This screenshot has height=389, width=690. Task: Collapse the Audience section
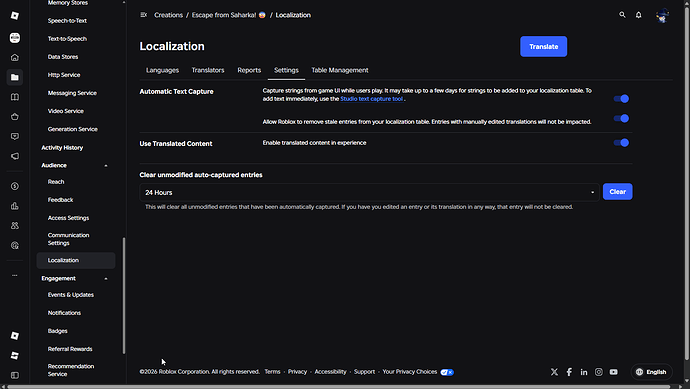click(106, 166)
